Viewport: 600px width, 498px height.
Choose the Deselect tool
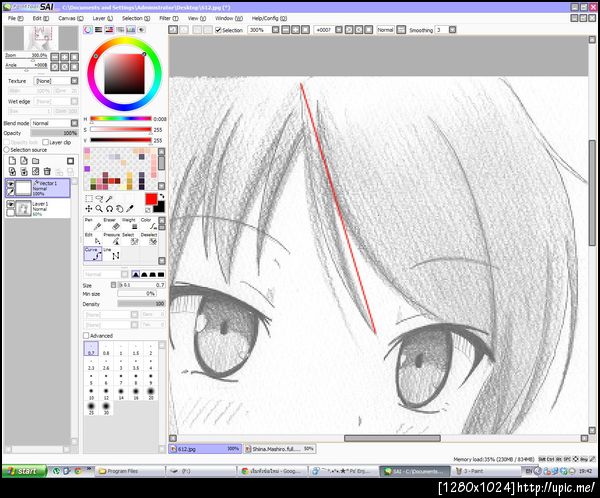pyautogui.click(x=148, y=239)
